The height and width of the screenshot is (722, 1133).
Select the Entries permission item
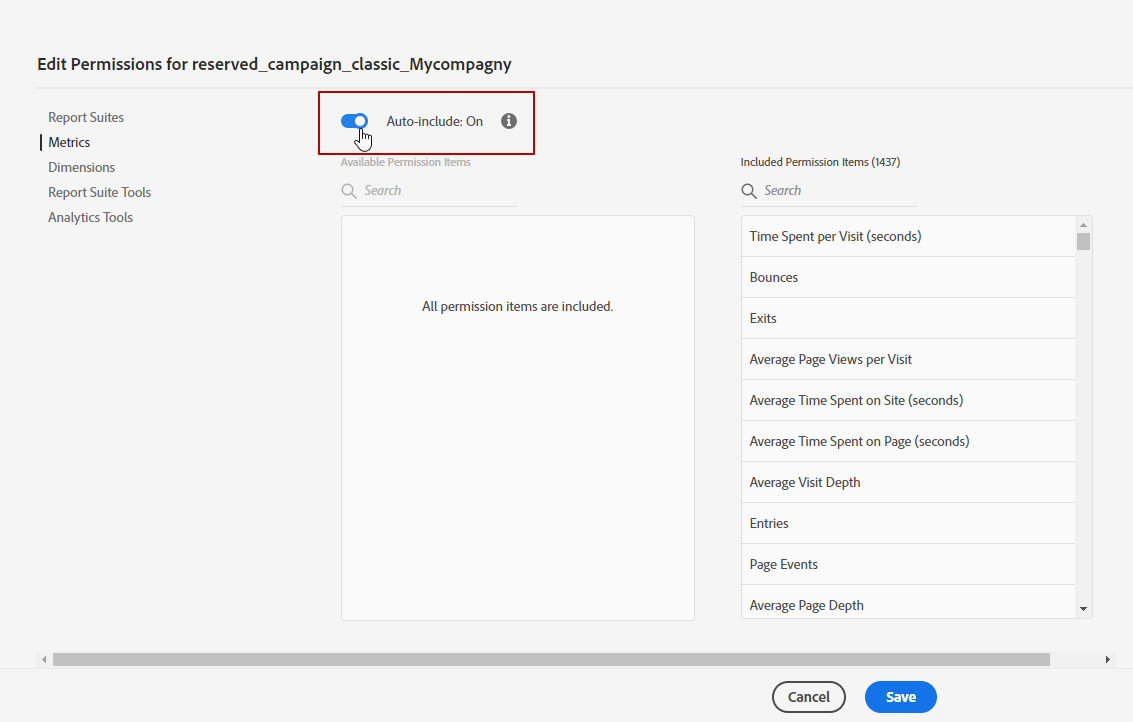coord(908,523)
